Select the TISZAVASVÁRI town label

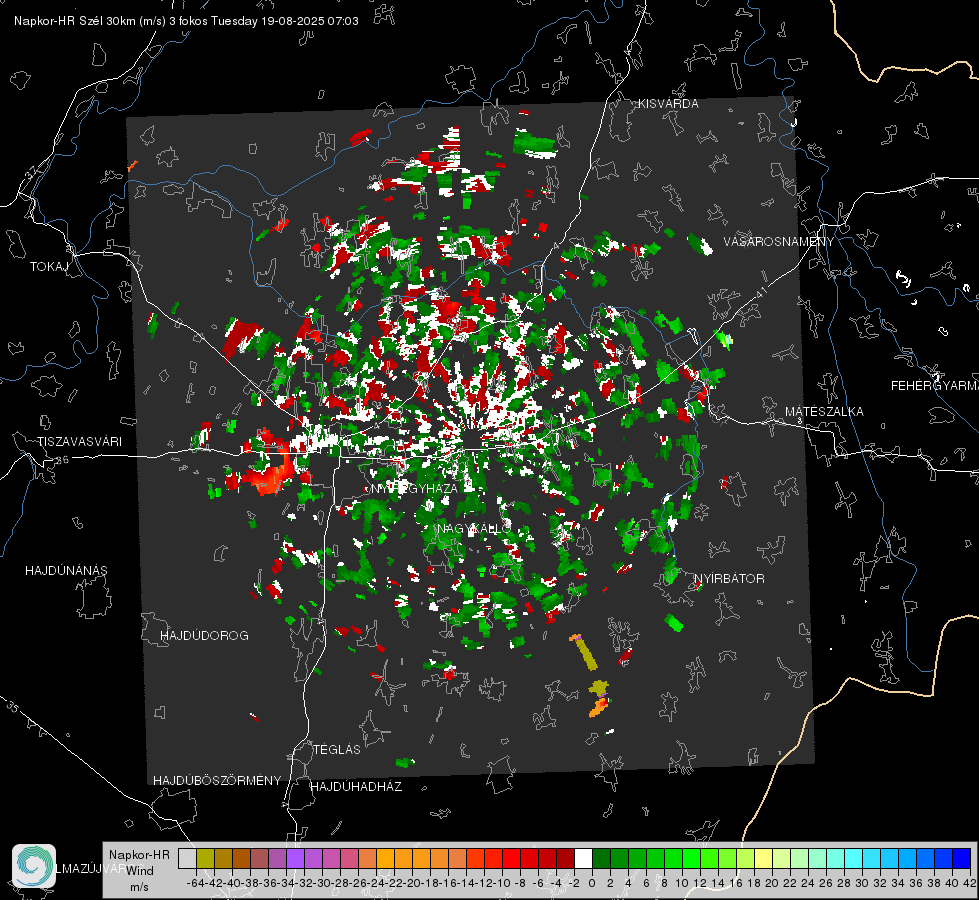coord(79,442)
